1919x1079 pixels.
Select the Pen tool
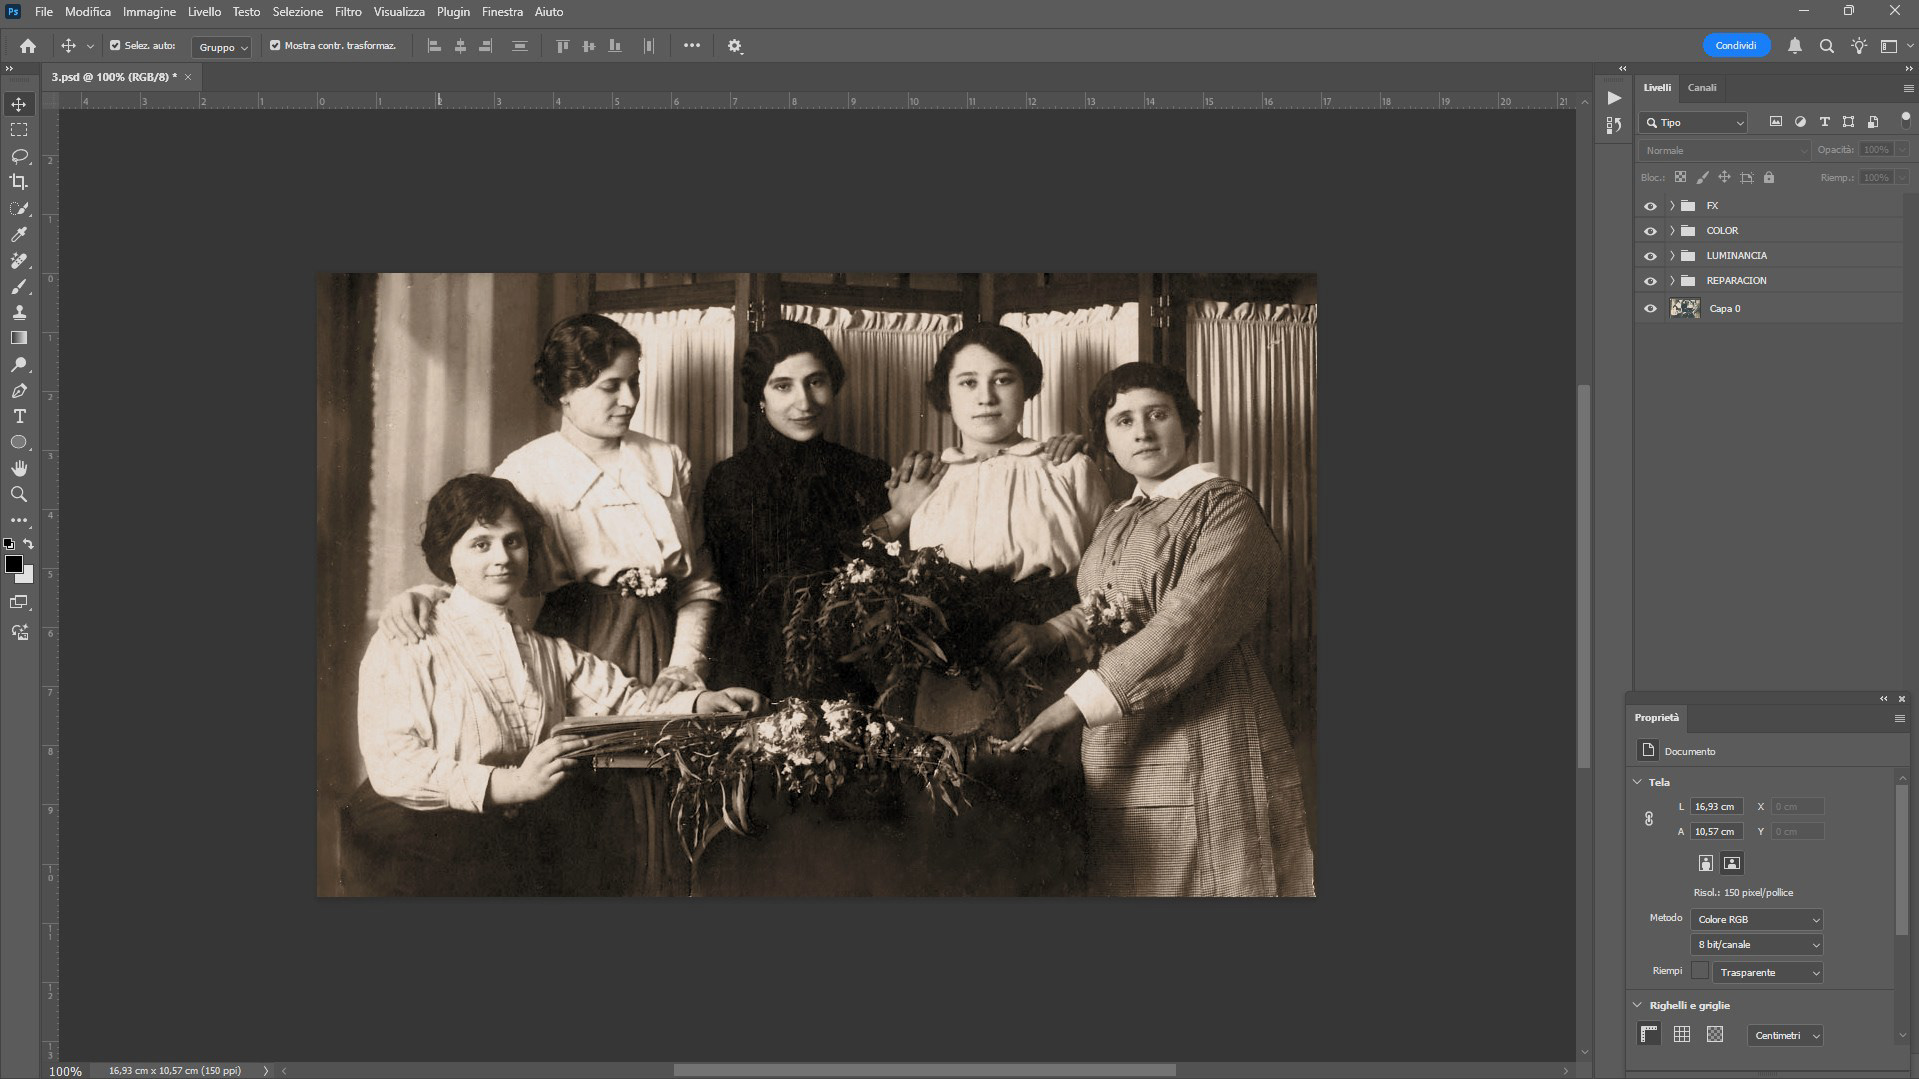pos(19,390)
